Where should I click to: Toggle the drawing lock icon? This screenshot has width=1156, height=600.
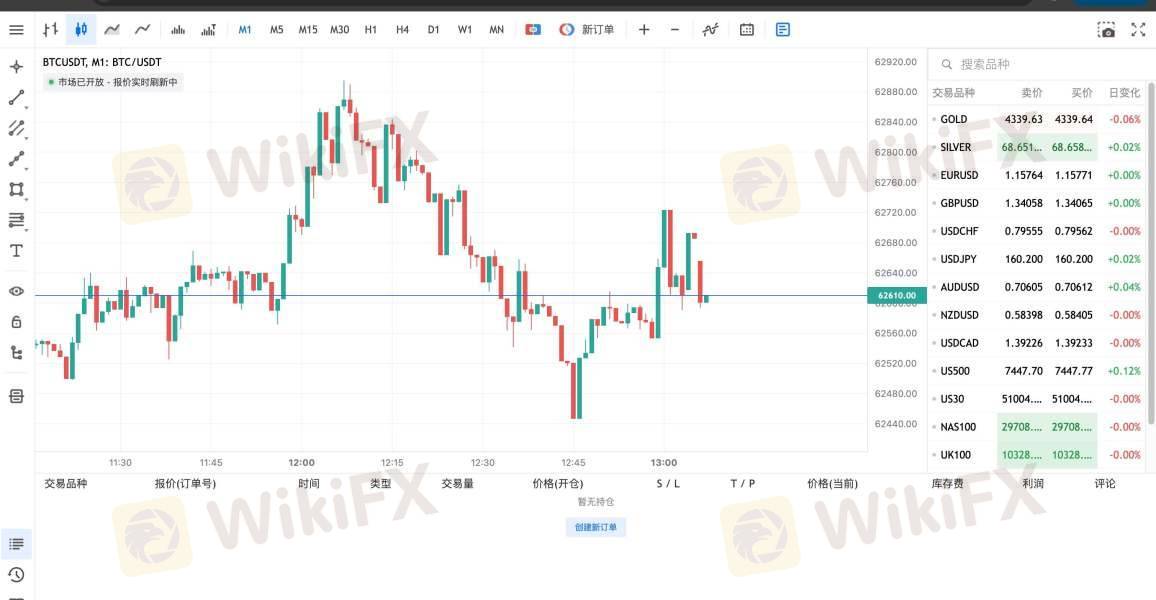click(16, 322)
